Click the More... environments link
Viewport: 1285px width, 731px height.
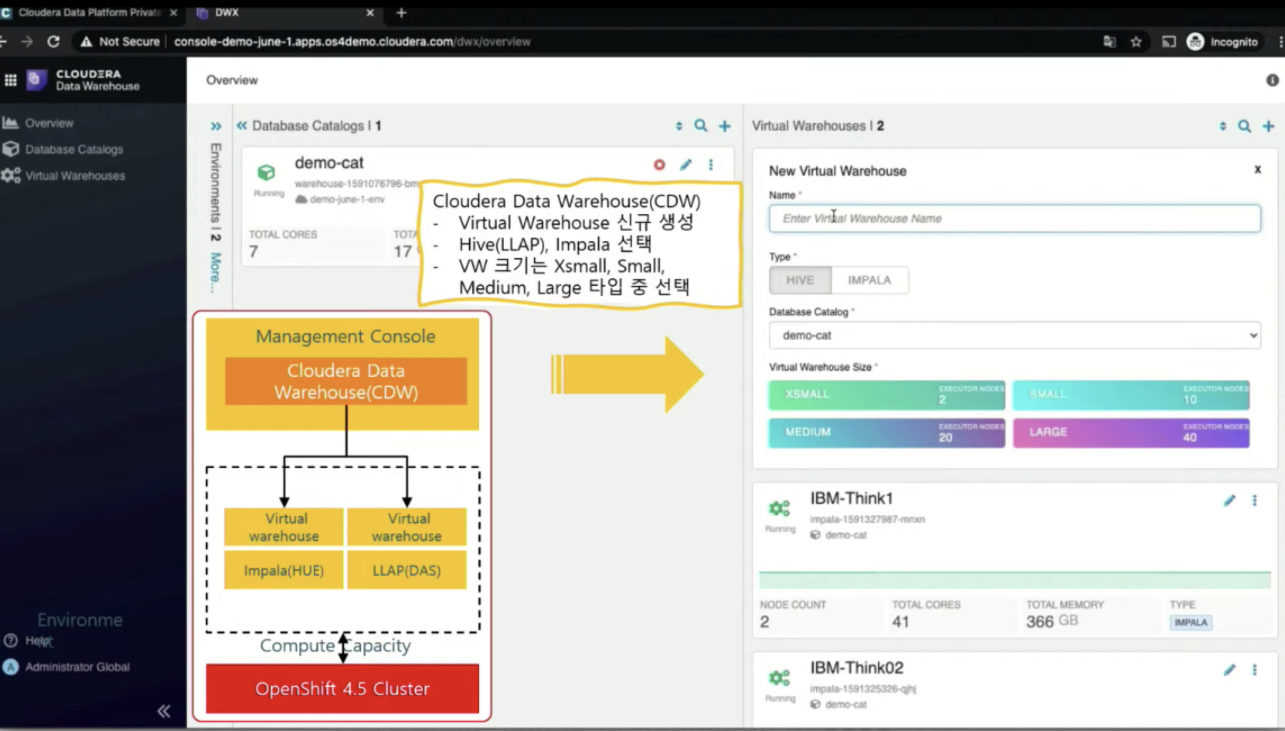coord(215,273)
